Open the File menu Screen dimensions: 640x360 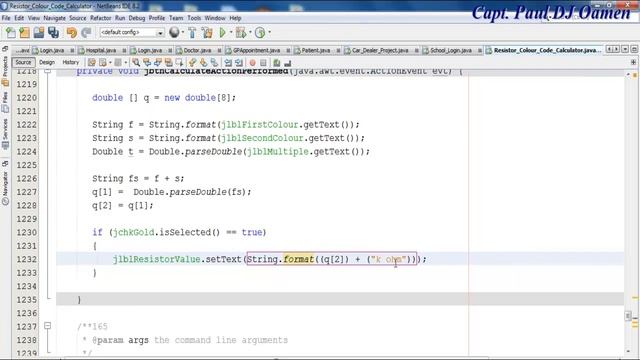(x=6, y=18)
